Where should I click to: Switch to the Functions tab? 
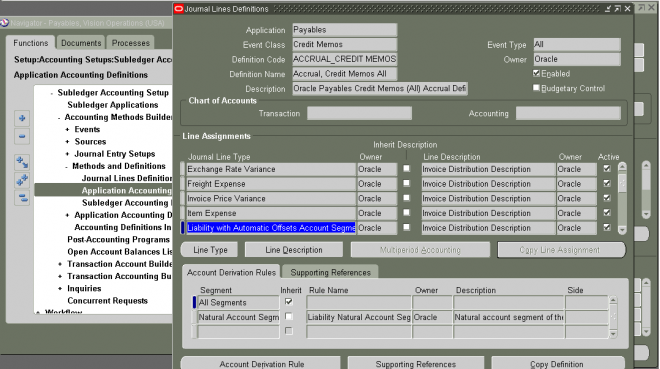pos(31,43)
